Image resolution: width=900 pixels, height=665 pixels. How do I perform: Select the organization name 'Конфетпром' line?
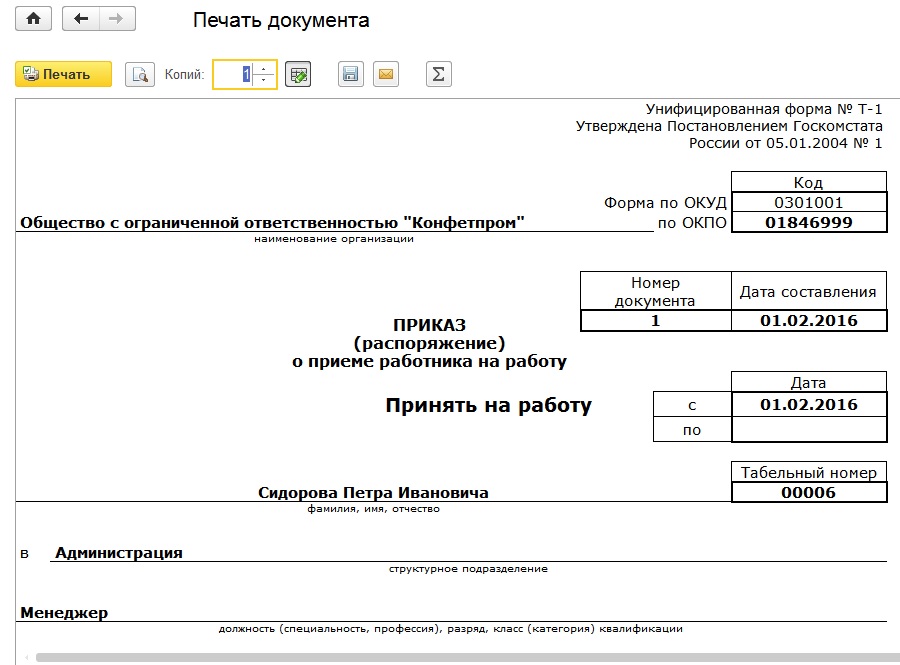click(273, 223)
